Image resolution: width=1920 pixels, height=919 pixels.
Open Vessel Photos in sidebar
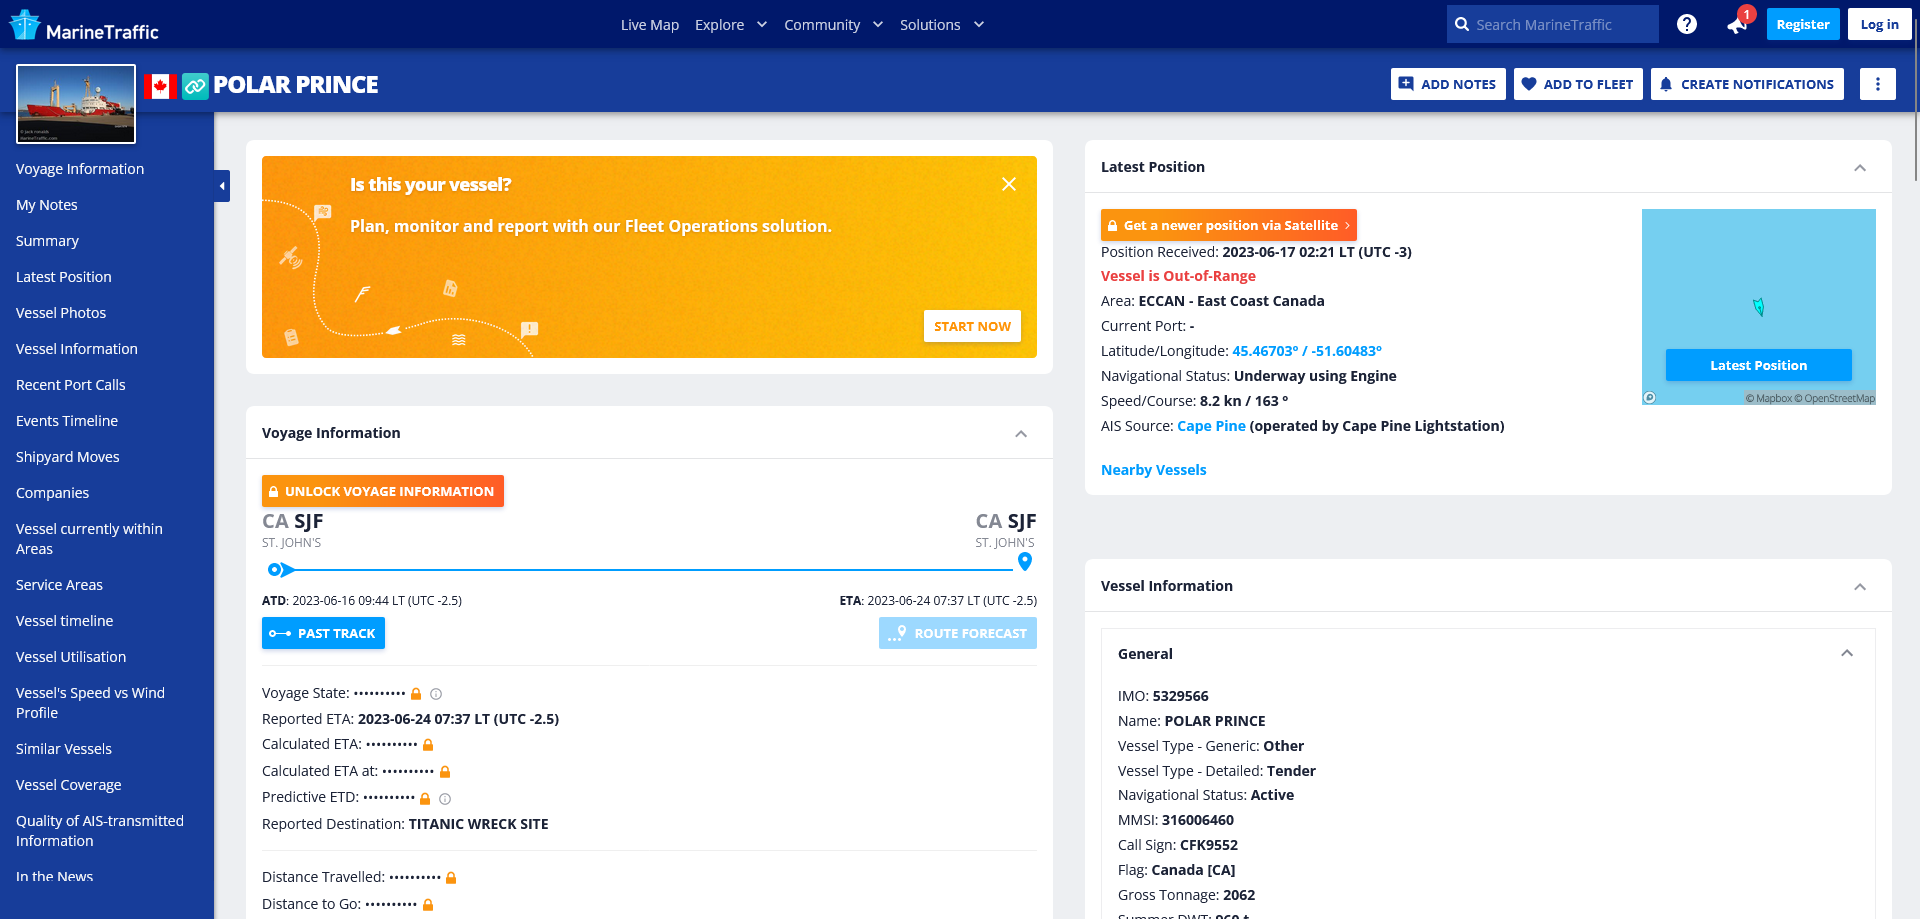click(x=61, y=313)
